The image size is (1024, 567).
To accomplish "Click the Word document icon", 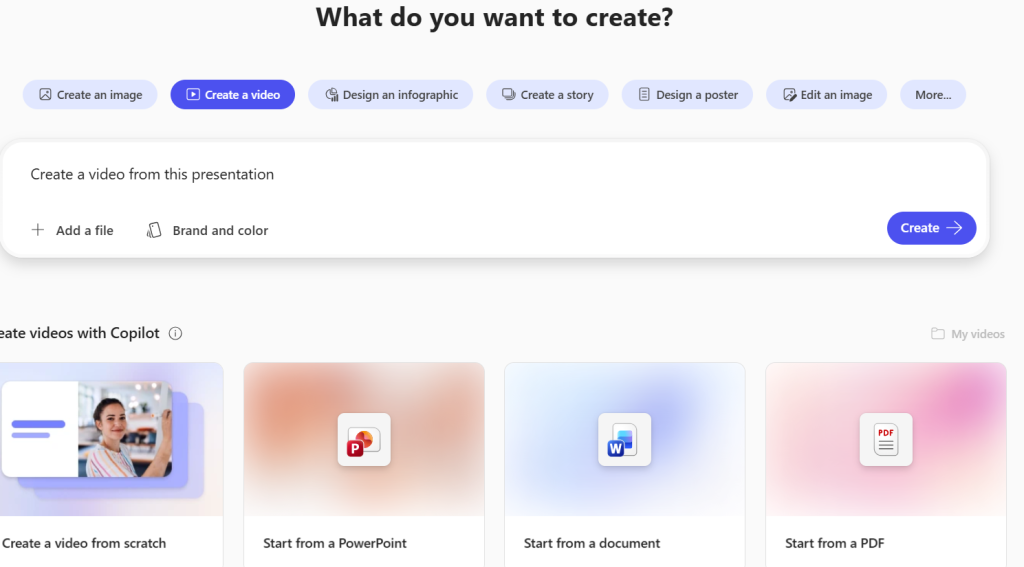I will tap(624, 440).
